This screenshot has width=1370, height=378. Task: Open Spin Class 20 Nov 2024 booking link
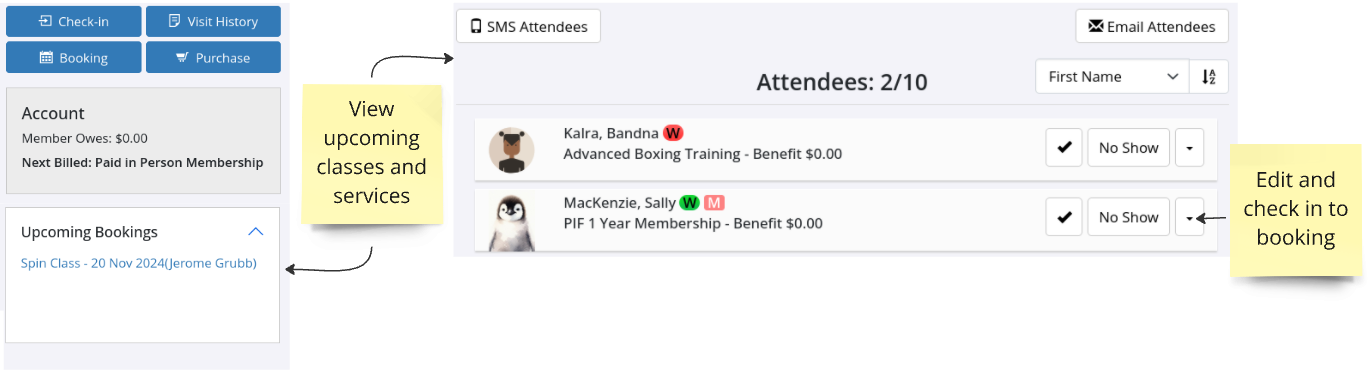[x=139, y=264]
